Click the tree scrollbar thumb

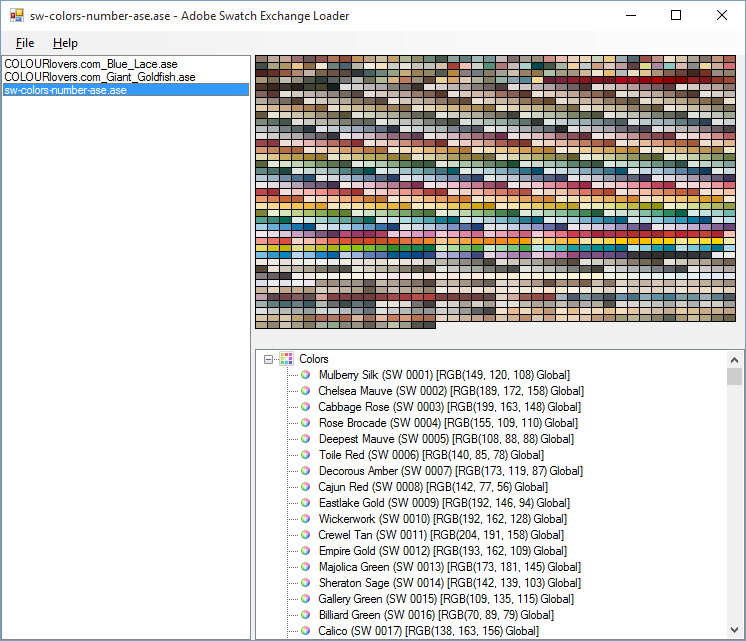pyautogui.click(x=734, y=376)
